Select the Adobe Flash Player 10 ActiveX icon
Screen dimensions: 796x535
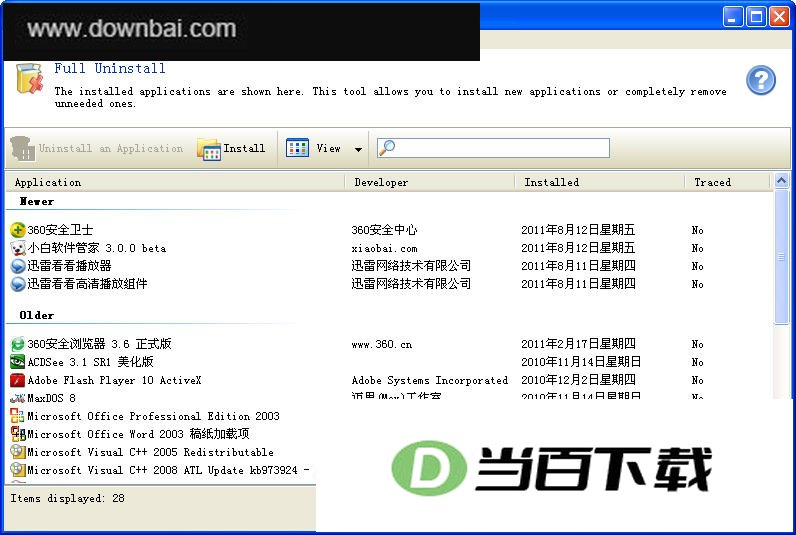click(x=18, y=380)
